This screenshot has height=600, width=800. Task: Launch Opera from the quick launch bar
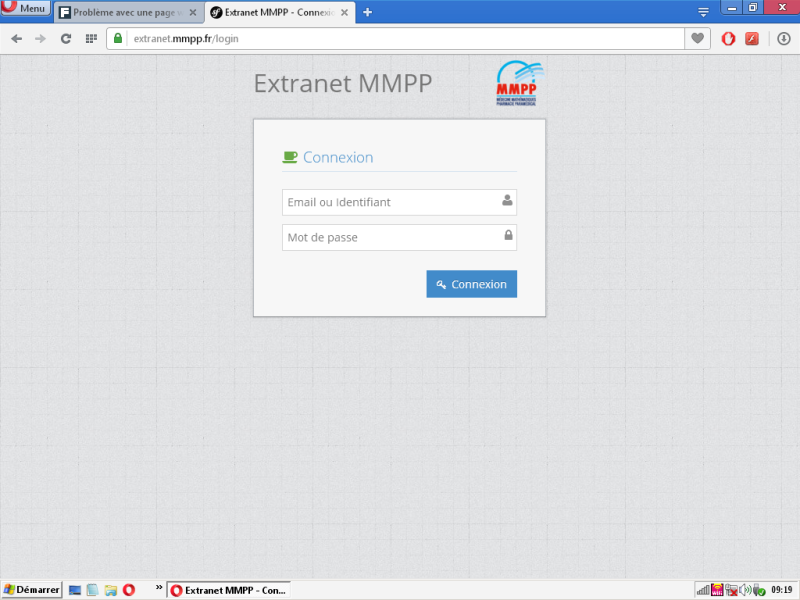[129, 590]
